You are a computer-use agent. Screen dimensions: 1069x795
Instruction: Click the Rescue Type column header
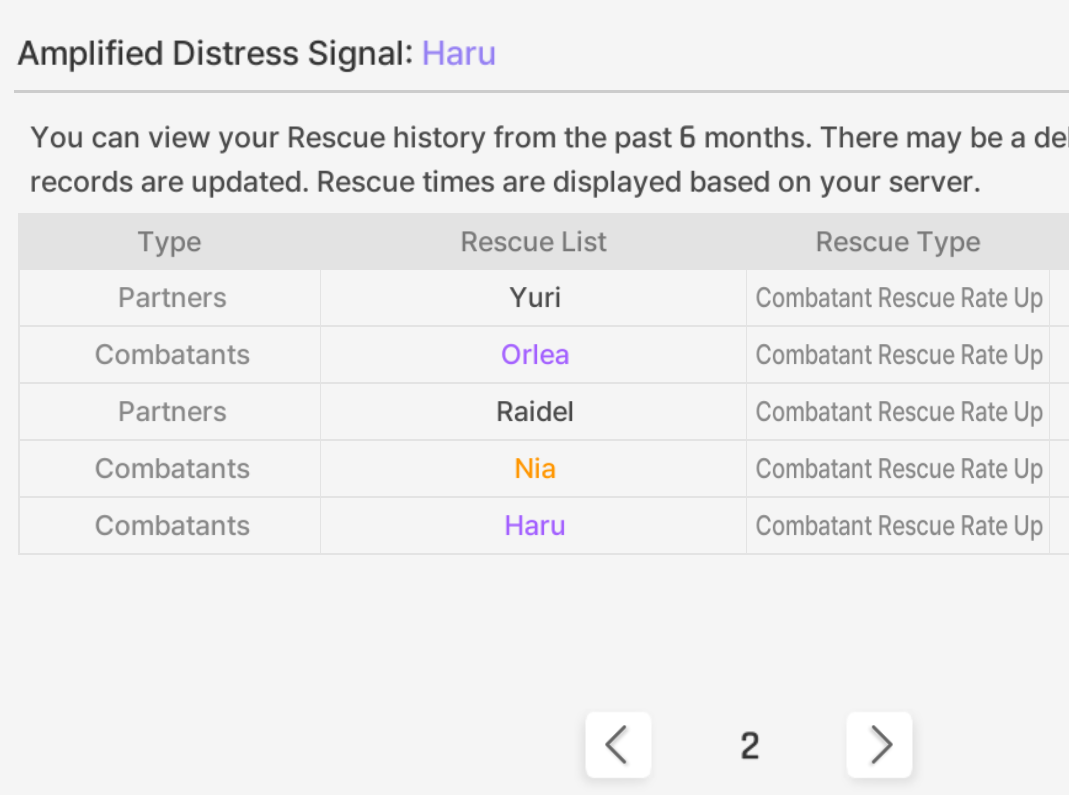tap(898, 242)
